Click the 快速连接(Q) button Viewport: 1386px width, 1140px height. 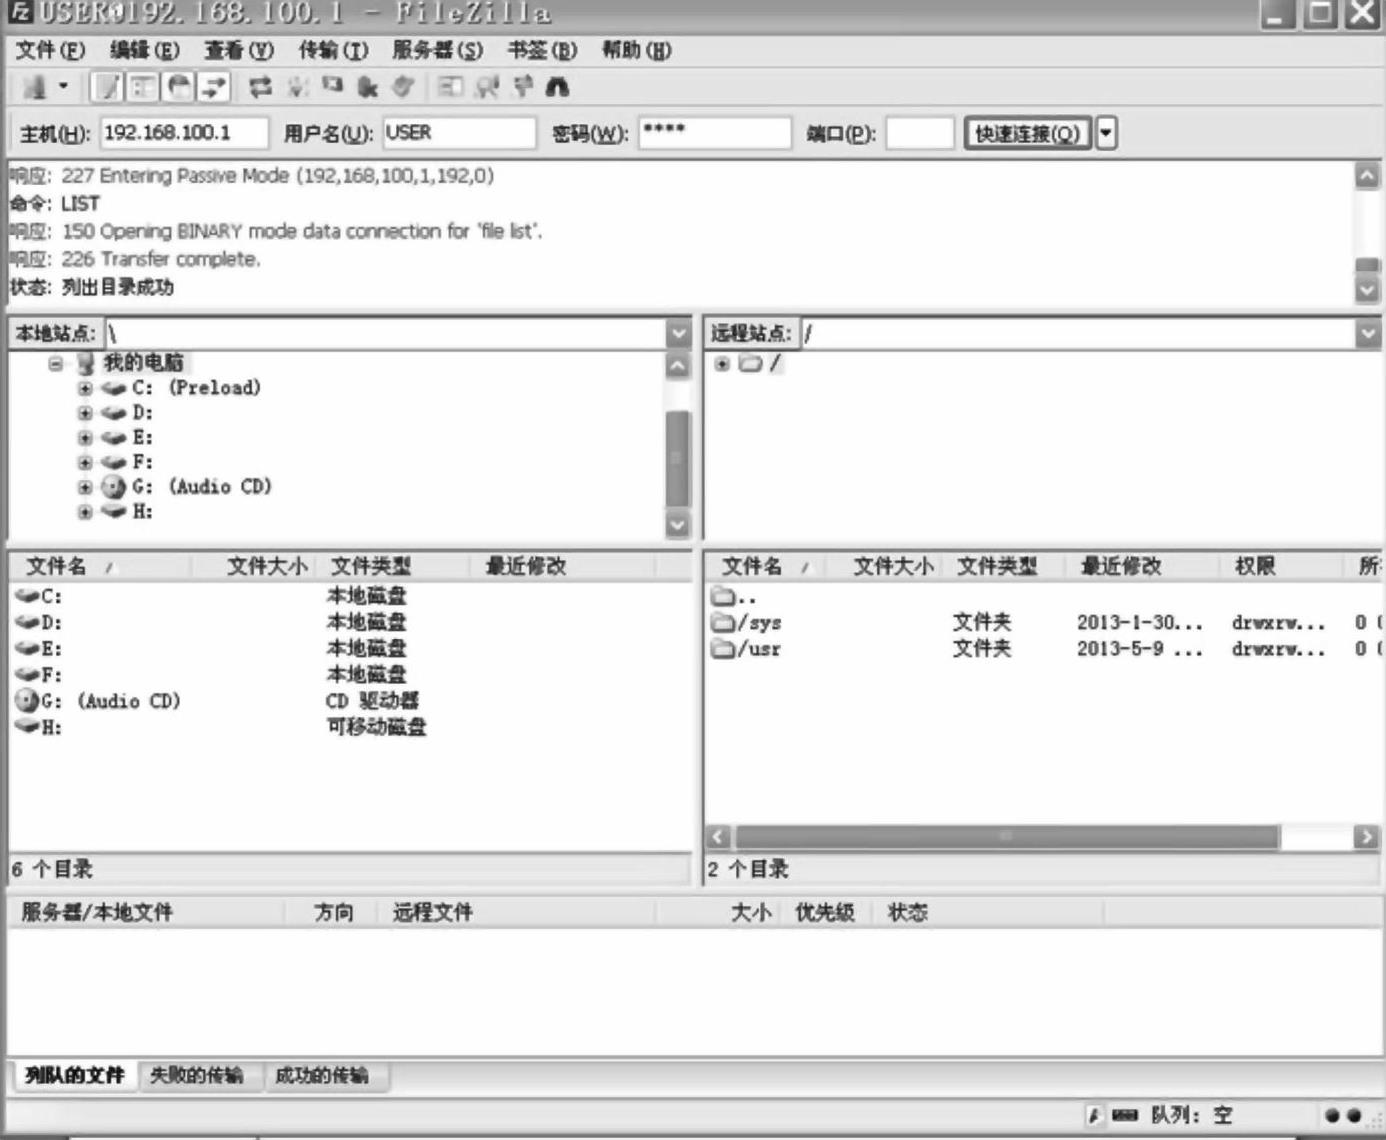[1028, 133]
